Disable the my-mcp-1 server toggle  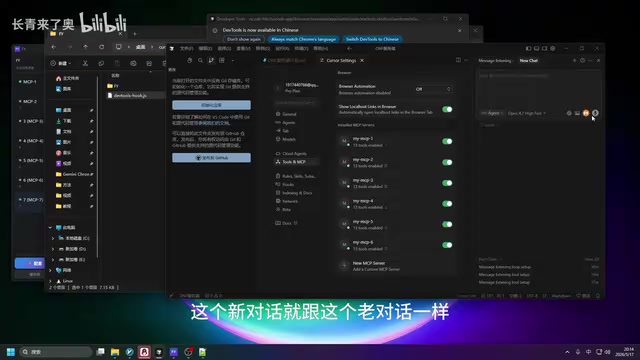point(447,141)
